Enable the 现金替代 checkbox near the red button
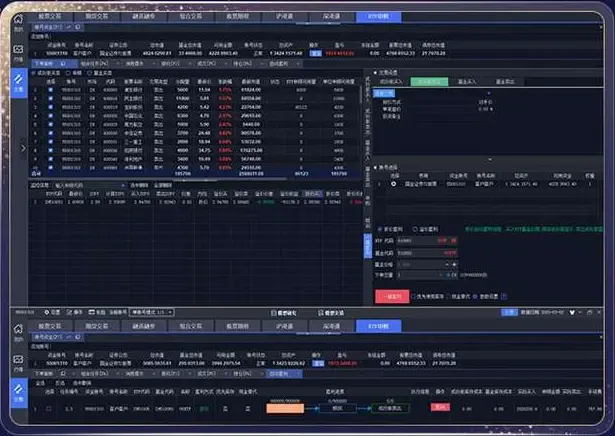 click(449, 296)
